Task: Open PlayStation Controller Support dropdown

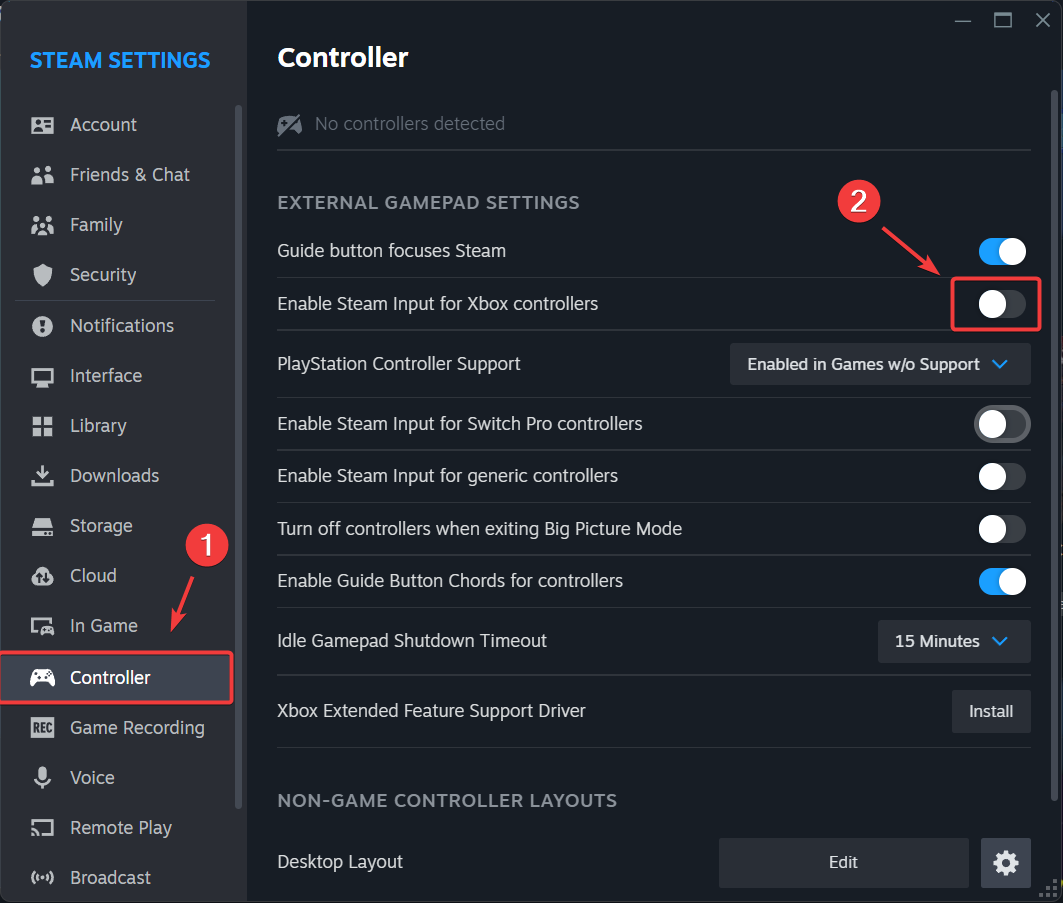Action: (880, 364)
